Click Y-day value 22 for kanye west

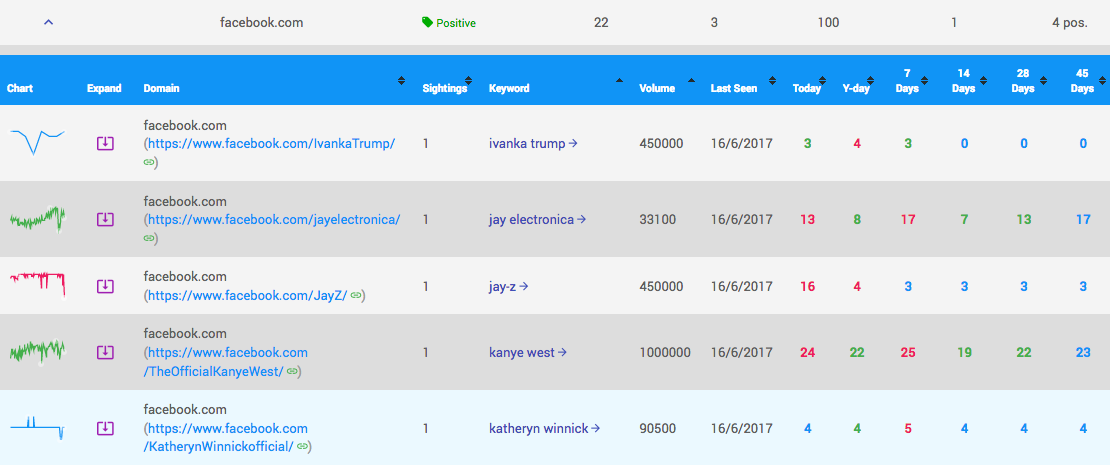click(857, 352)
